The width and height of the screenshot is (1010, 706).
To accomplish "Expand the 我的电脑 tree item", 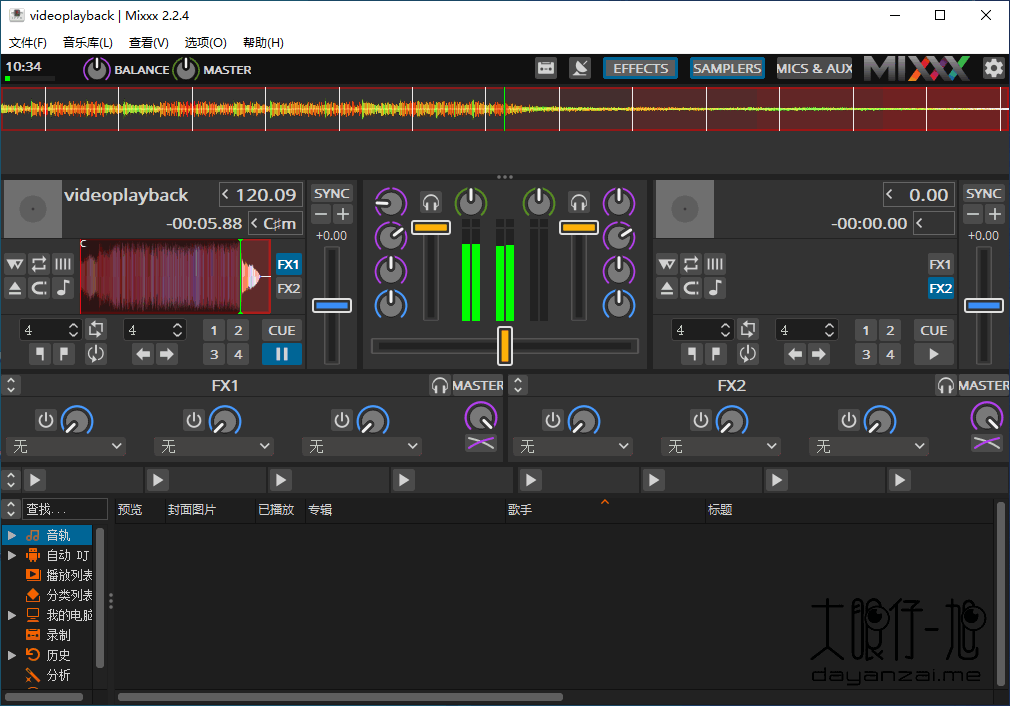I will coord(12,615).
